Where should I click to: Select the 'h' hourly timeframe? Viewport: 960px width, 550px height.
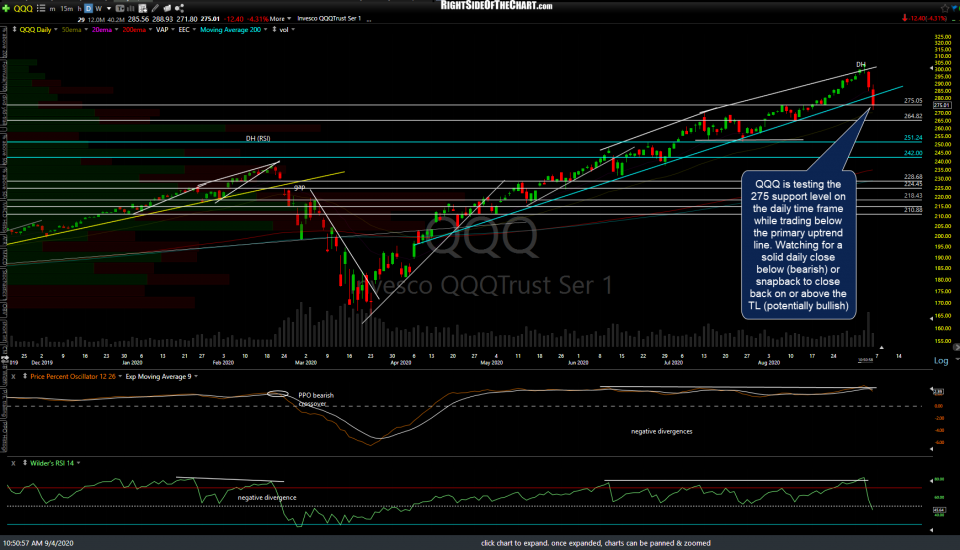click(79, 9)
